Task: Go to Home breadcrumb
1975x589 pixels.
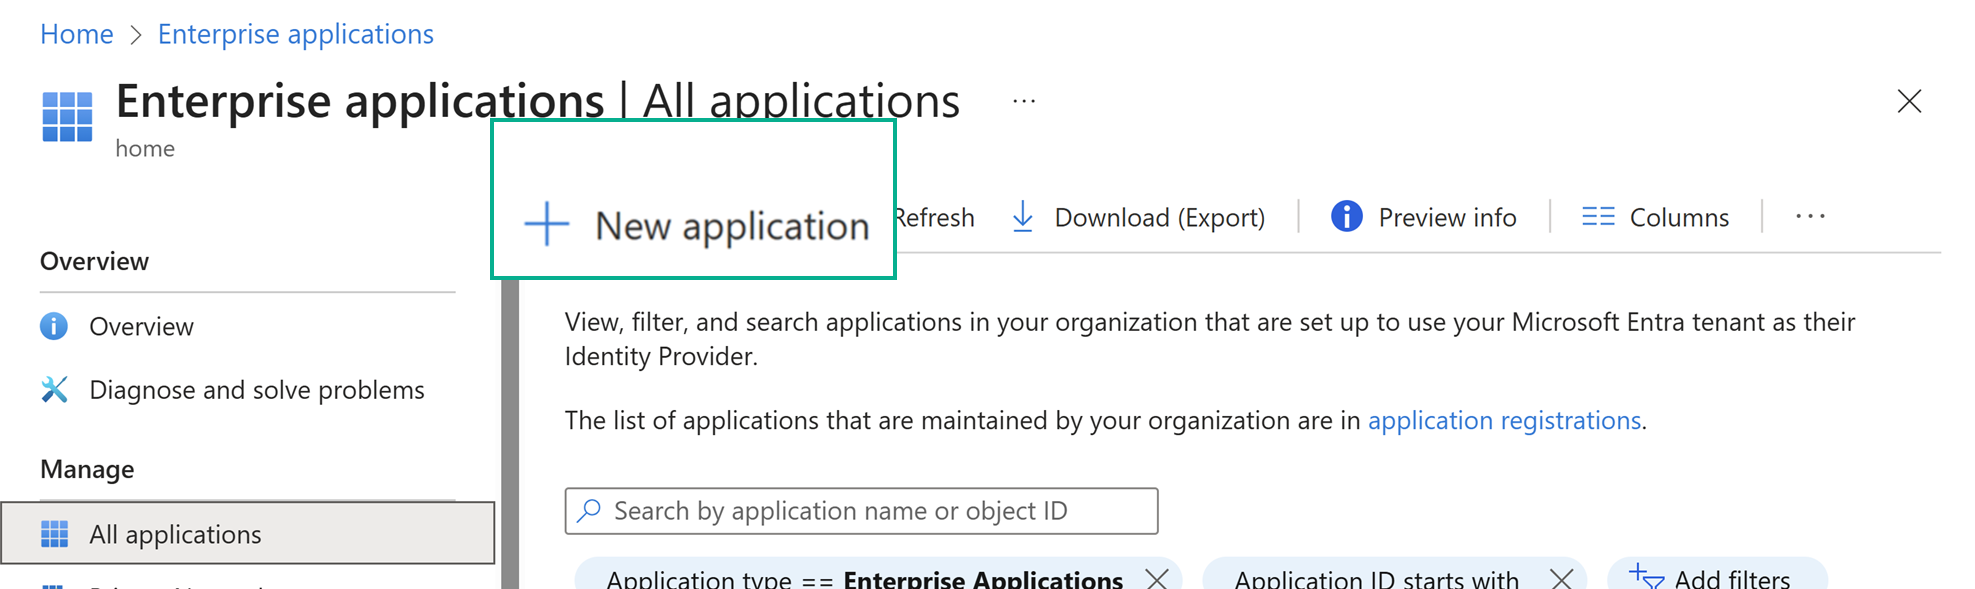Action: coord(77,34)
